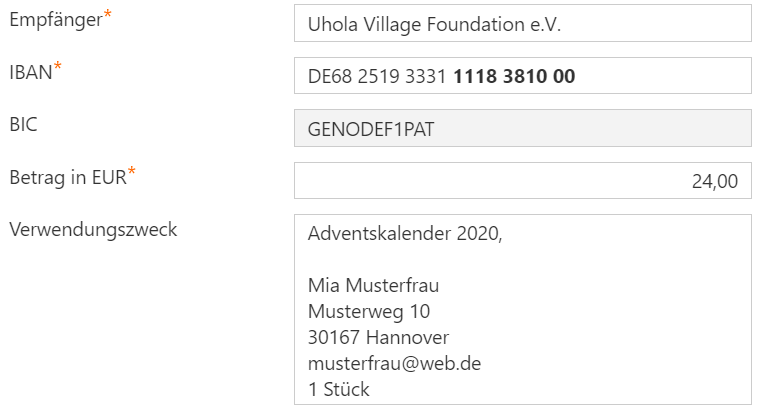Screen dimensions: 758x413
Task: Click the bold '1118 3810 00' IBAN digits
Action: pyautogui.click(x=514, y=76)
